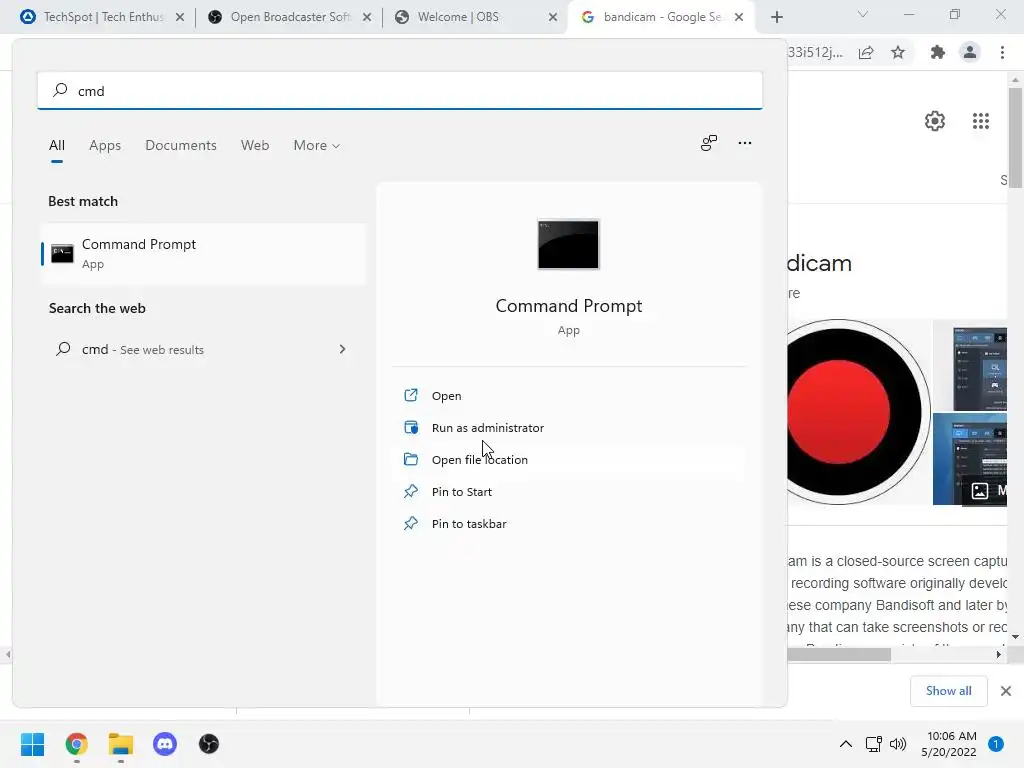Open Google Chrome from the taskbar

coord(76,744)
